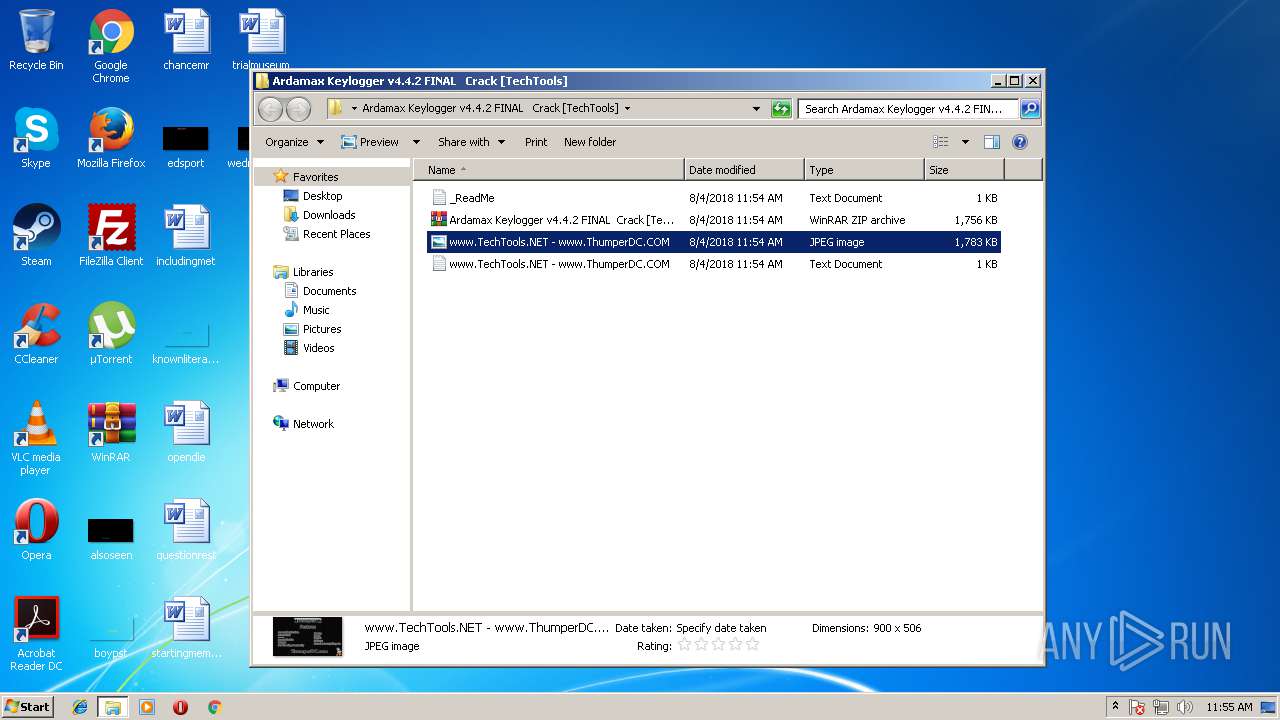The width and height of the screenshot is (1280, 720).
Task: Refresh the folder with green arrows button
Action: [781, 109]
